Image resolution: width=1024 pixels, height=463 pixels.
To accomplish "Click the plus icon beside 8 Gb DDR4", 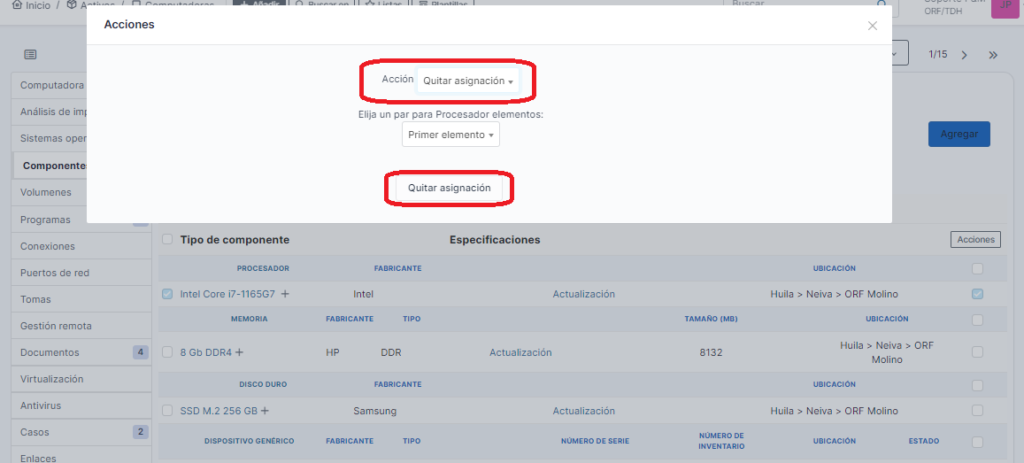I will [239, 352].
